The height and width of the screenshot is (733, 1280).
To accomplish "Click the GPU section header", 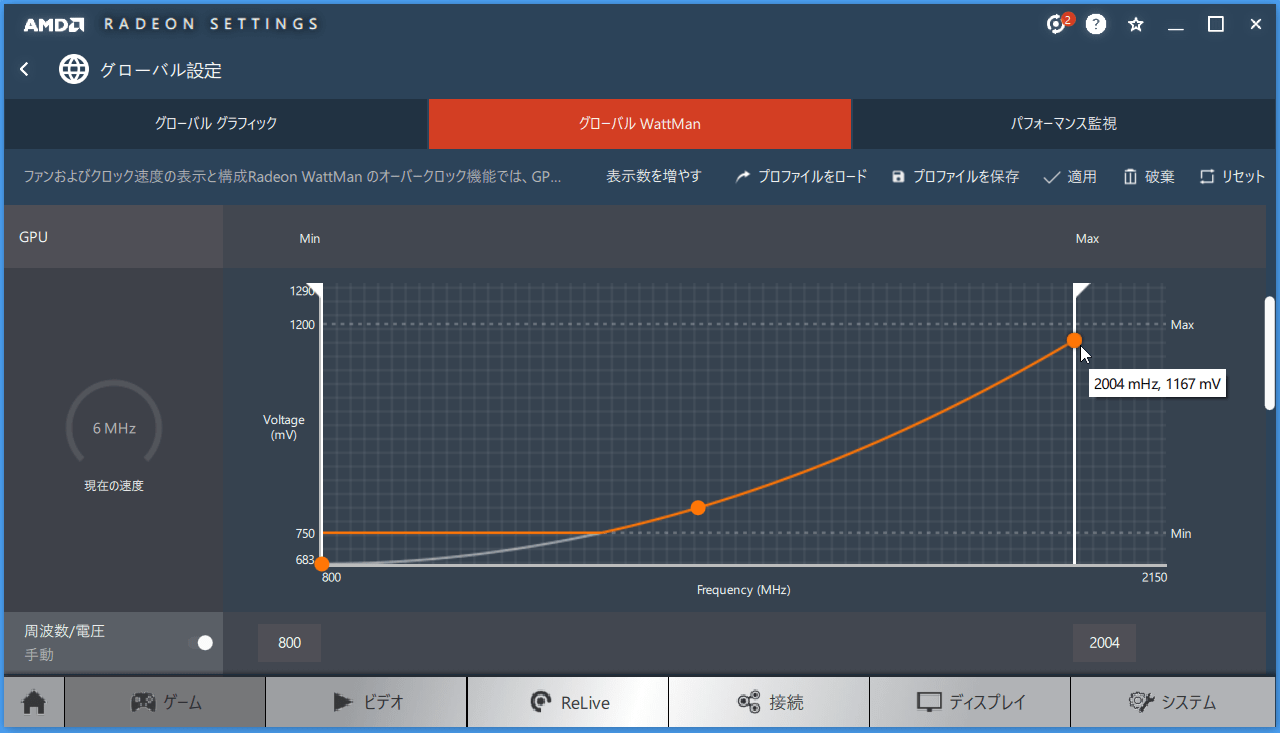I will tap(113, 237).
